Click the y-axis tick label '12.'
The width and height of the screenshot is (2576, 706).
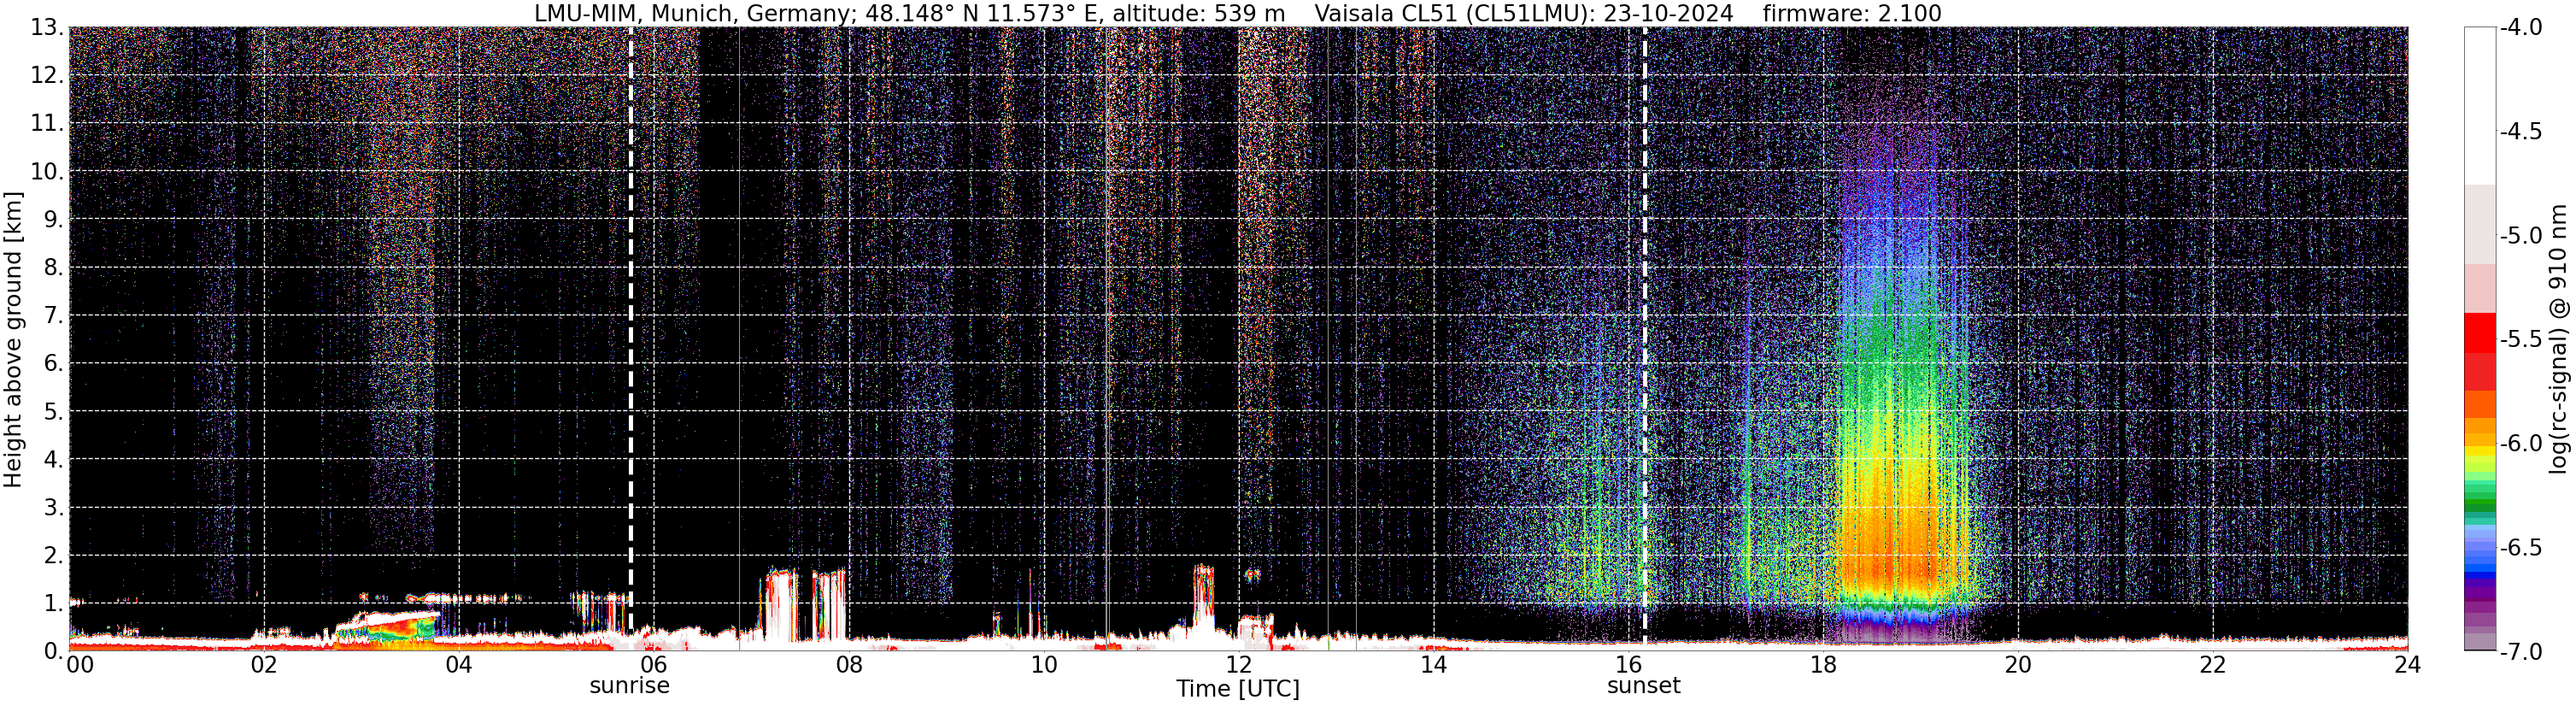click(x=47, y=76)
